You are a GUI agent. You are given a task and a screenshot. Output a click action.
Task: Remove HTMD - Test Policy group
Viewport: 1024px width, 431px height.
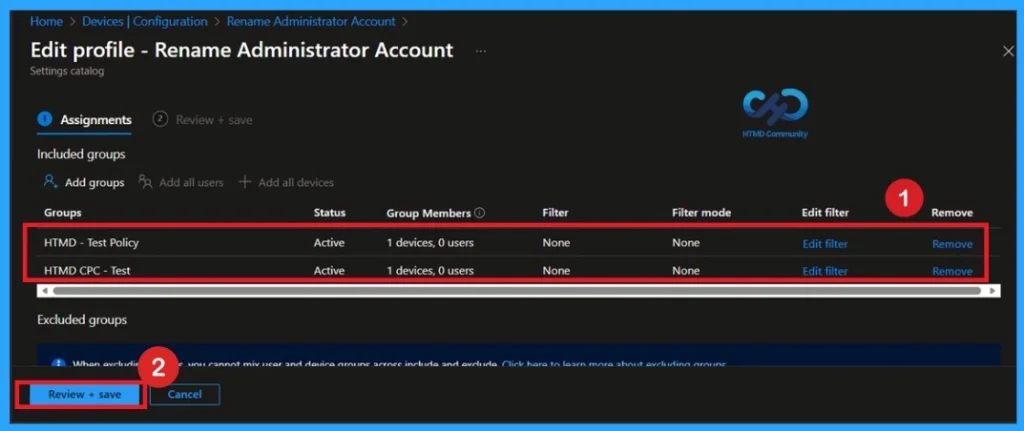952,244
